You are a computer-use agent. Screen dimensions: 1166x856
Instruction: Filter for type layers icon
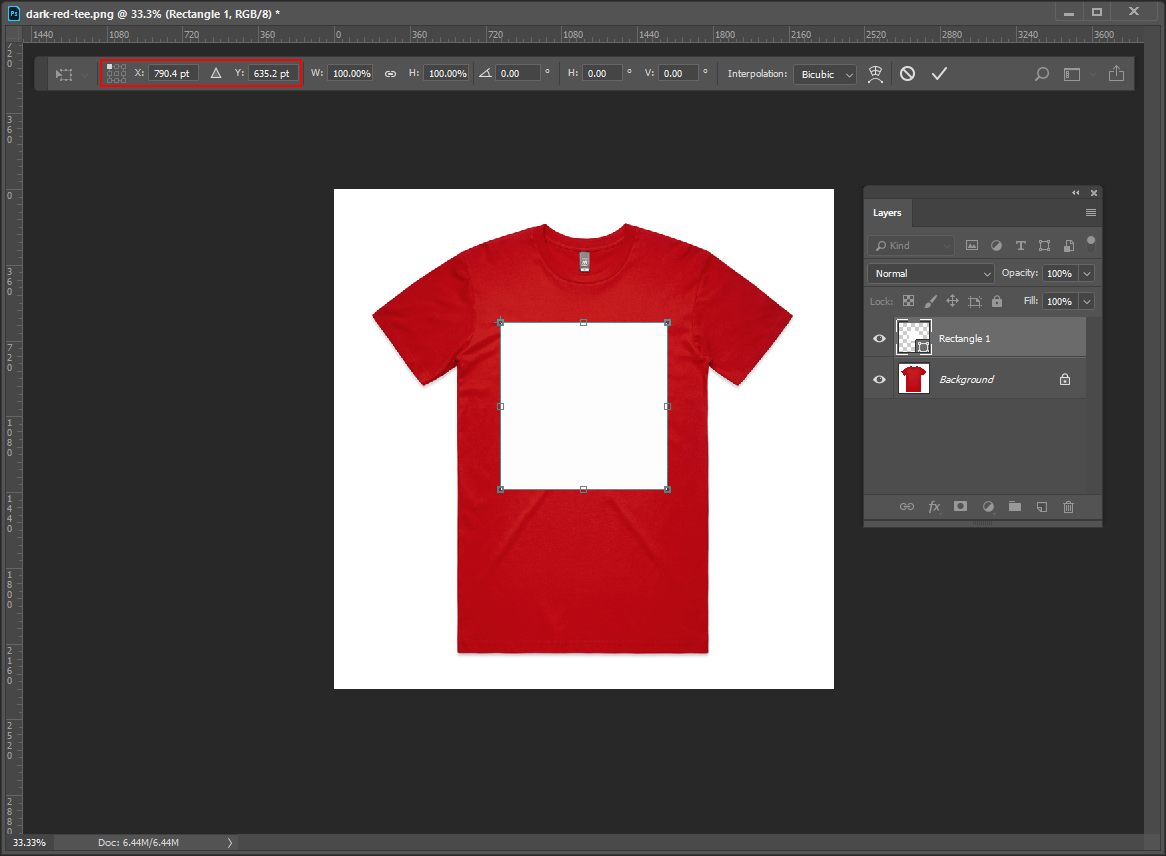pyautogui.click(x=1020, y=245)
